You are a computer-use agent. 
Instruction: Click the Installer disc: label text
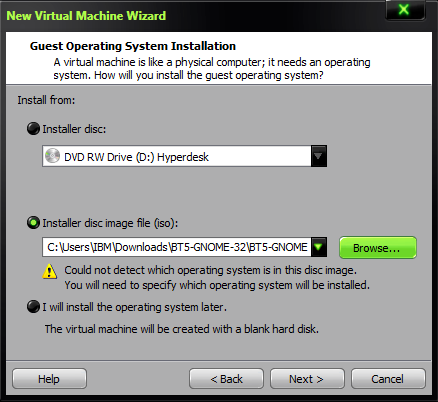74,129
